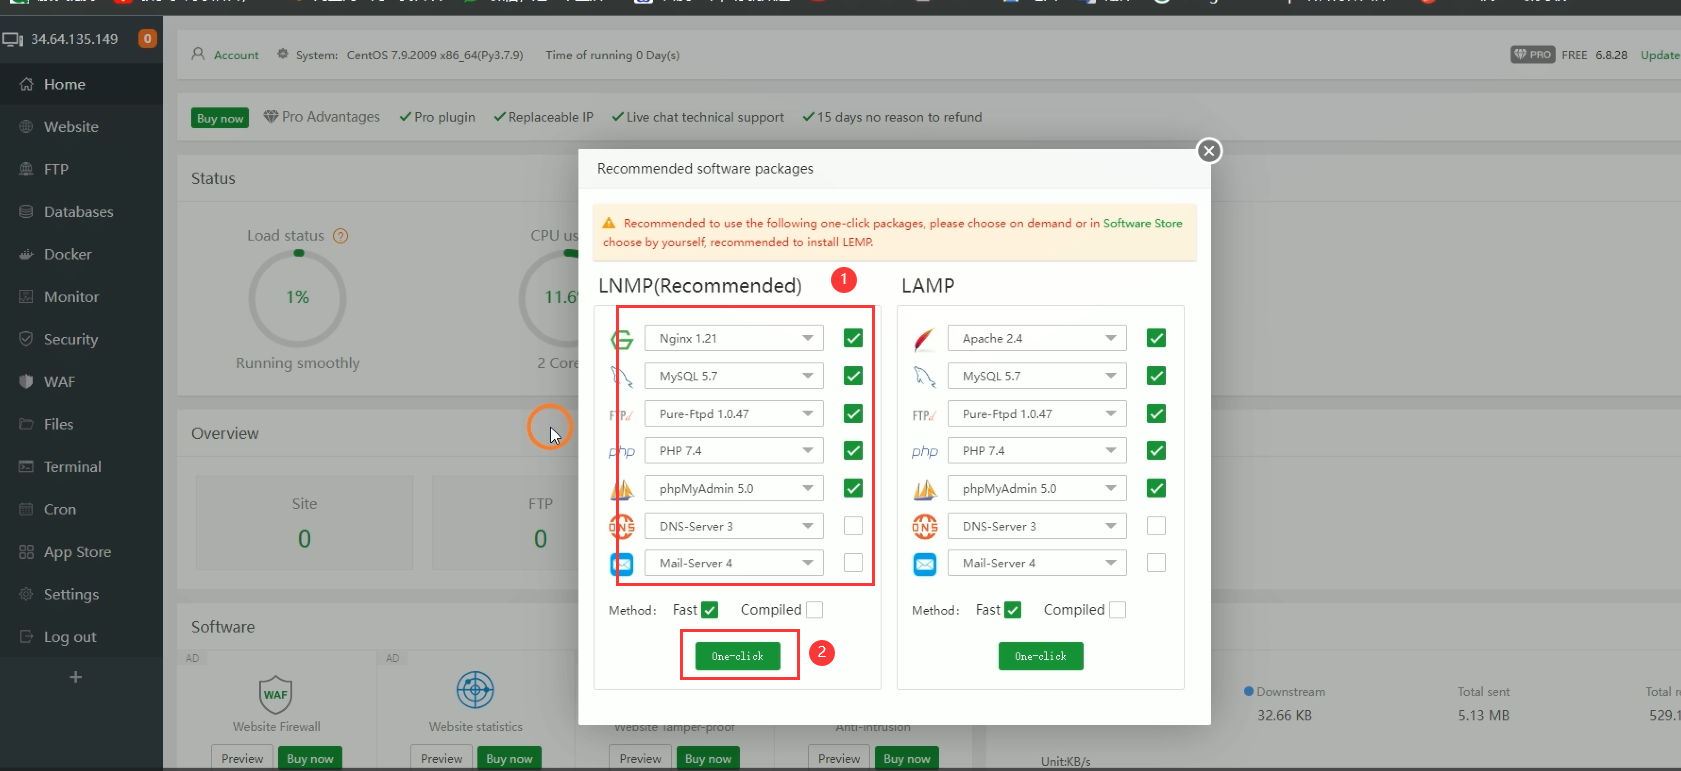Open the Software Store link in the dialog
The width and height of the screenshot is (1681, 771).
click(x=1143, y=223)
